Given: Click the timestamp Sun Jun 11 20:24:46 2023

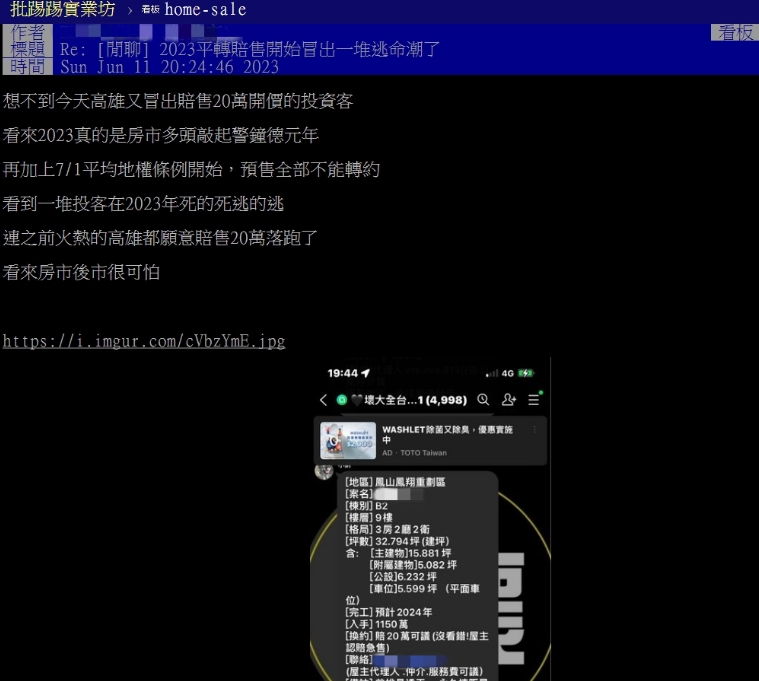Looking at the screenshot, I should click(x=169, y=67).
